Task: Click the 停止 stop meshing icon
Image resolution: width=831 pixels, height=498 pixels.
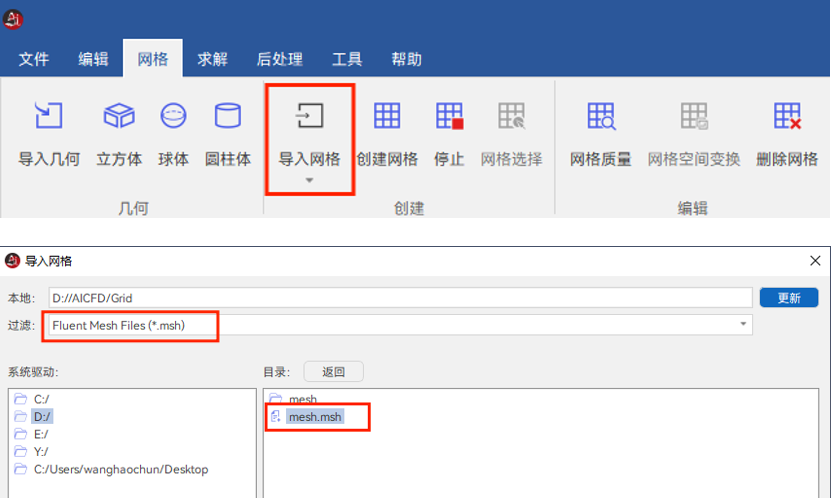Action: coord(449,115)
